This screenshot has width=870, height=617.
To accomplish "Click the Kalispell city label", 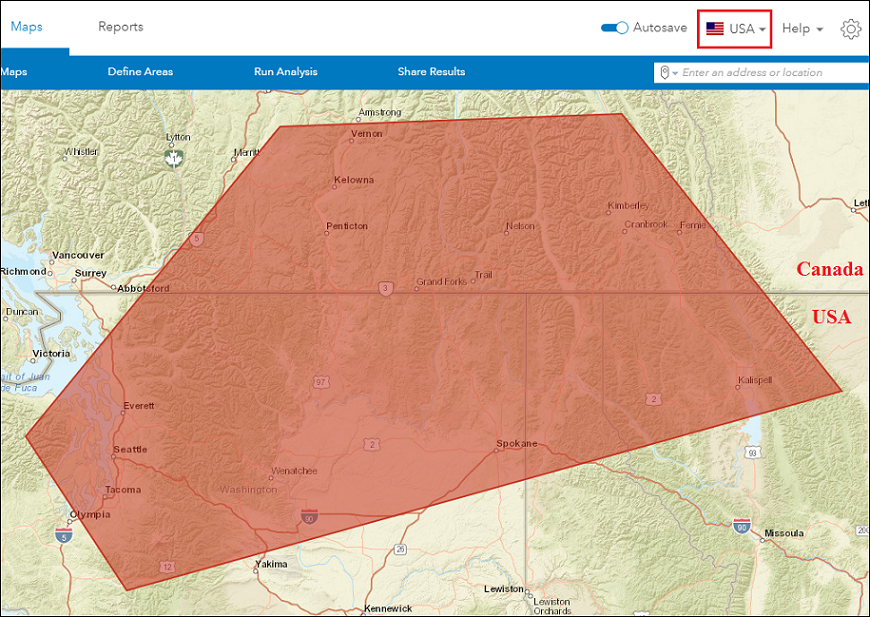I will 755,380.
